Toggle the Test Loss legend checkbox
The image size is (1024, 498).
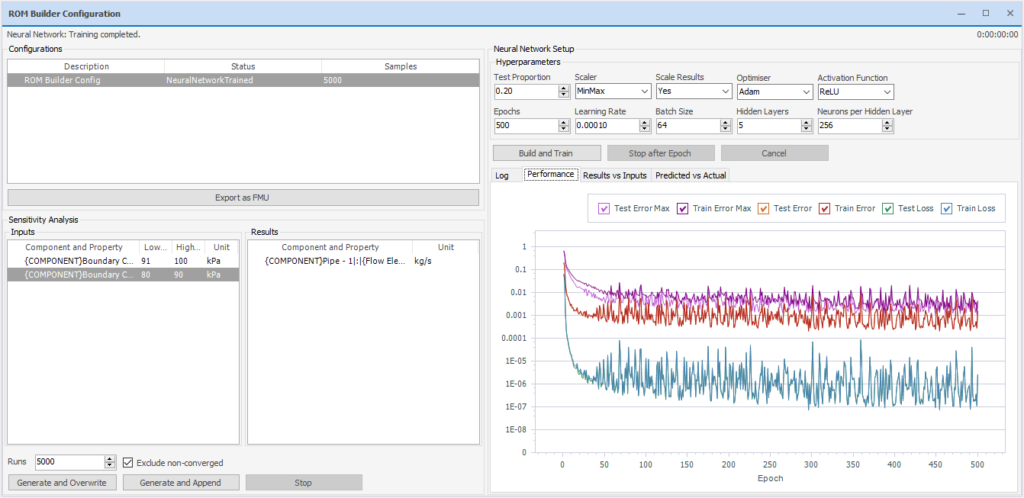(888, 209)
